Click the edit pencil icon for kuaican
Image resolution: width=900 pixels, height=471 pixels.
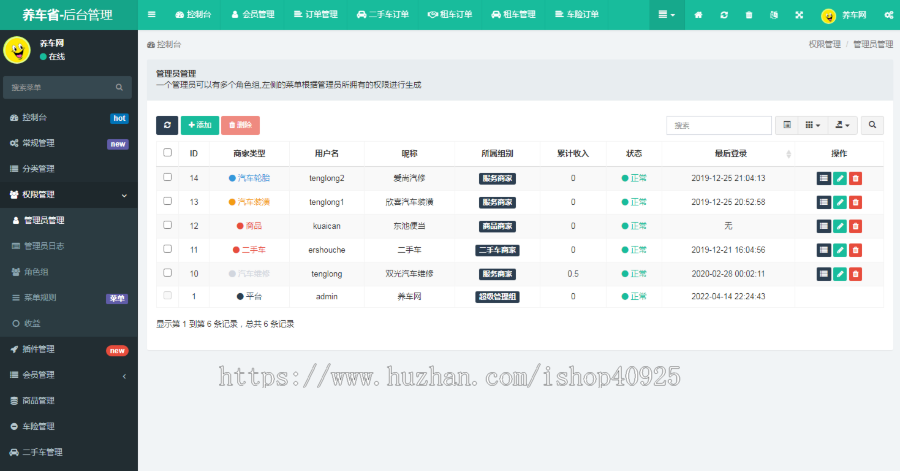pos(840,226)
